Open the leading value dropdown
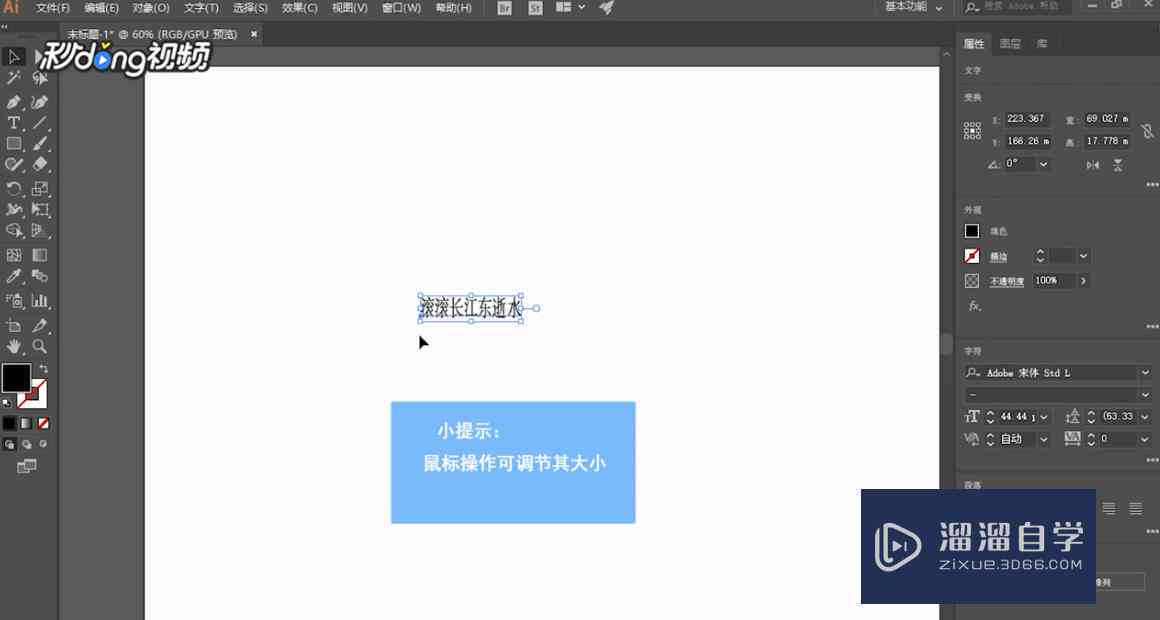 (1145, 417)
